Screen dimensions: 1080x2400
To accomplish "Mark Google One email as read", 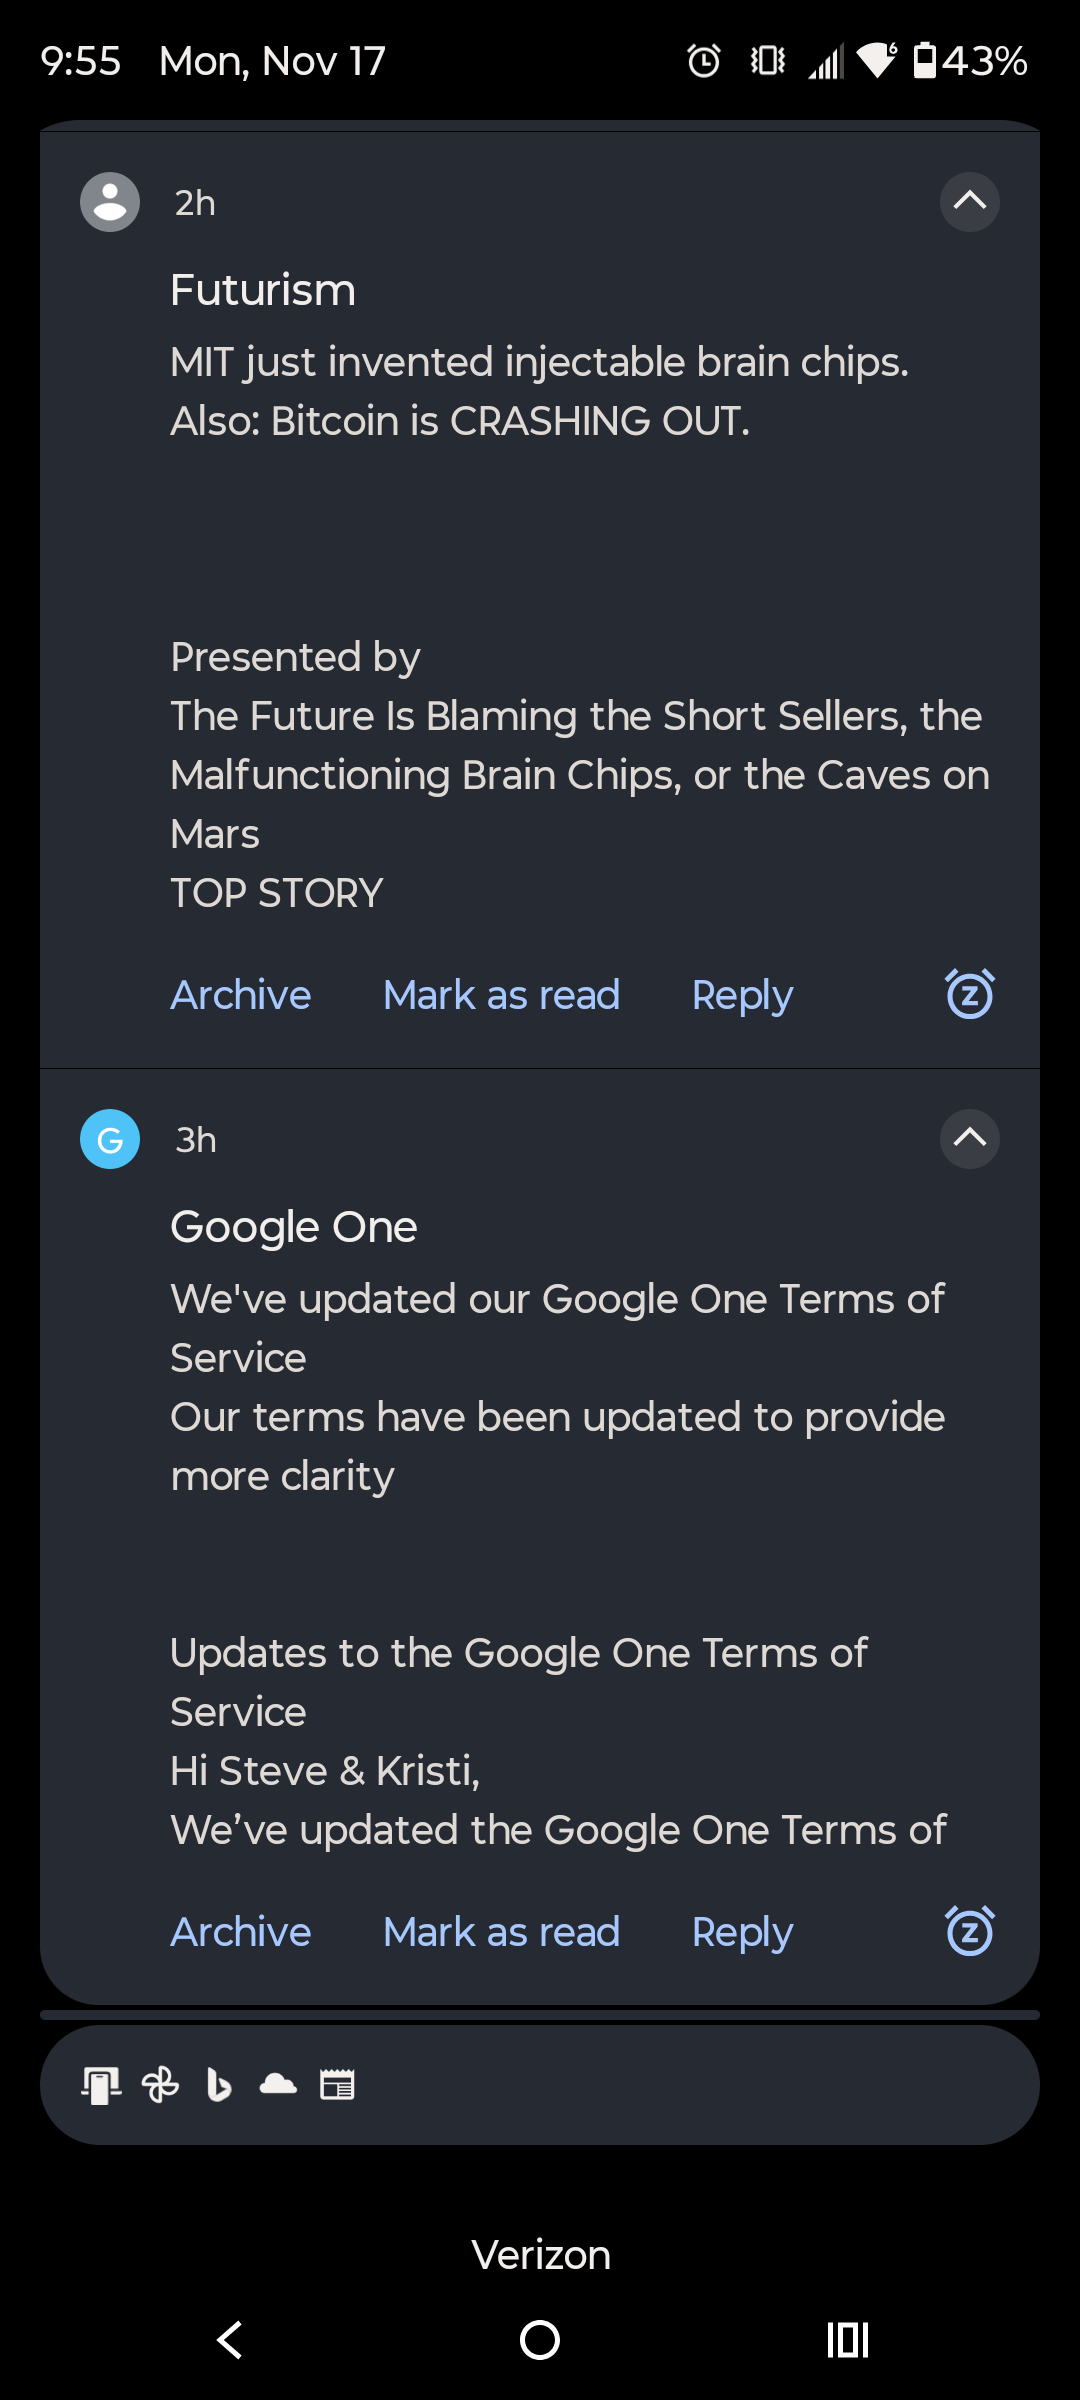I will coord(501,1932).
